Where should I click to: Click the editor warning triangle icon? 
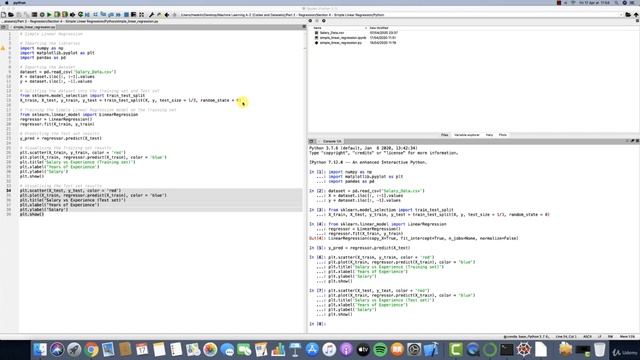3,48
